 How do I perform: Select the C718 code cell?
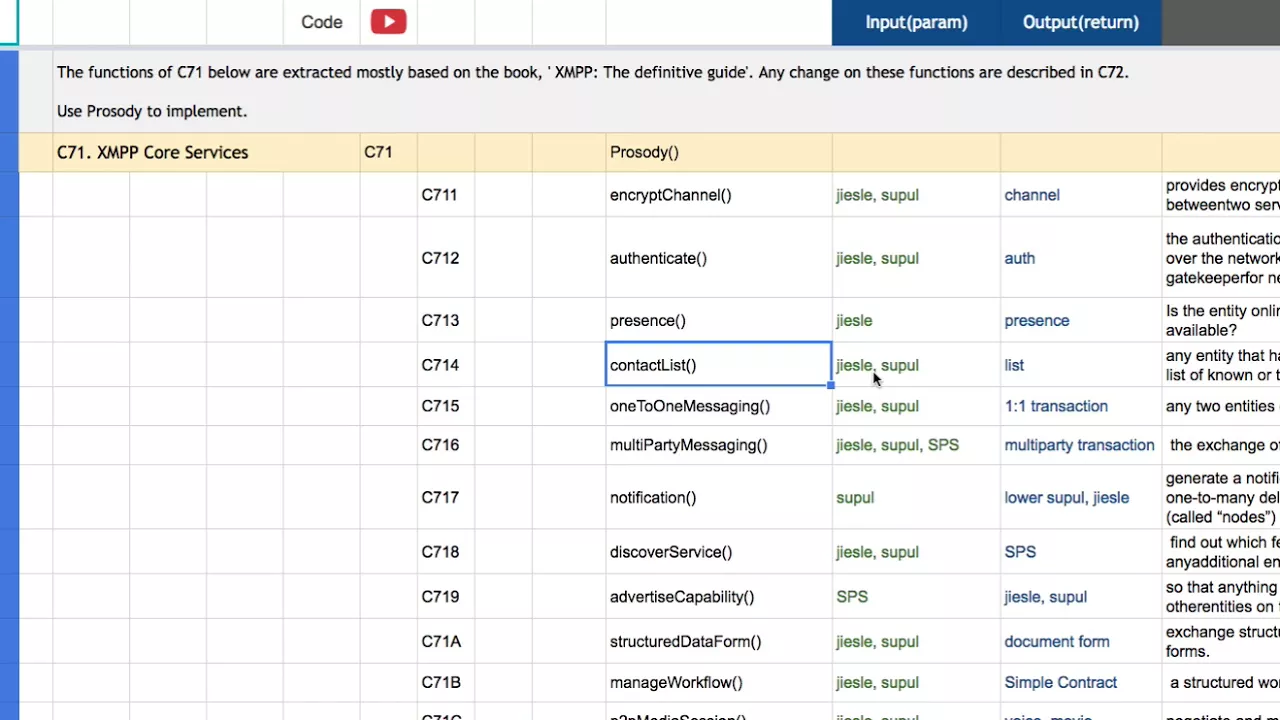pos(446,552)
